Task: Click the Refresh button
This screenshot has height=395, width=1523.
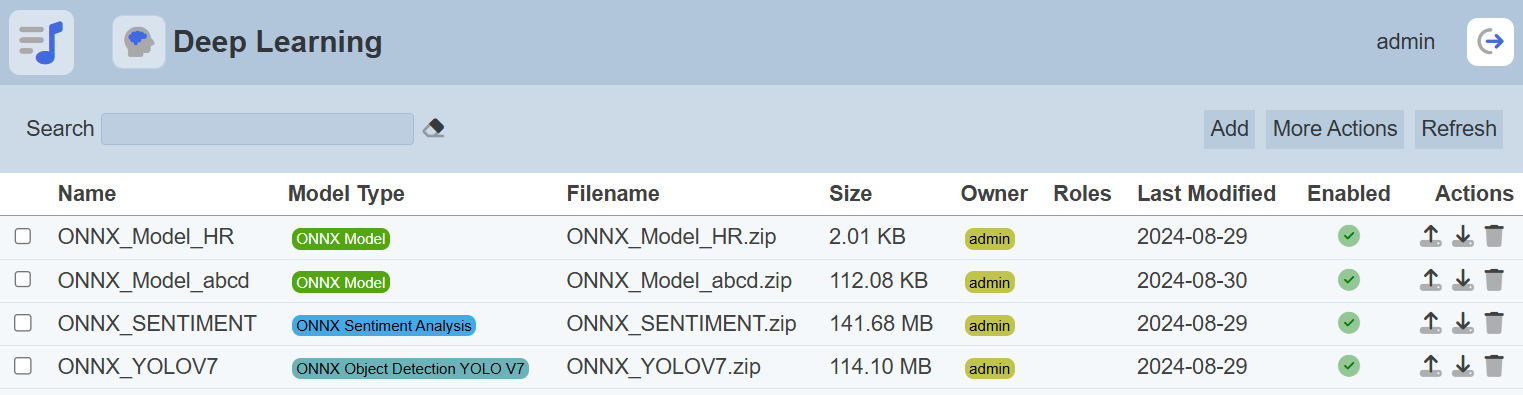Action: pos(1459,129)
